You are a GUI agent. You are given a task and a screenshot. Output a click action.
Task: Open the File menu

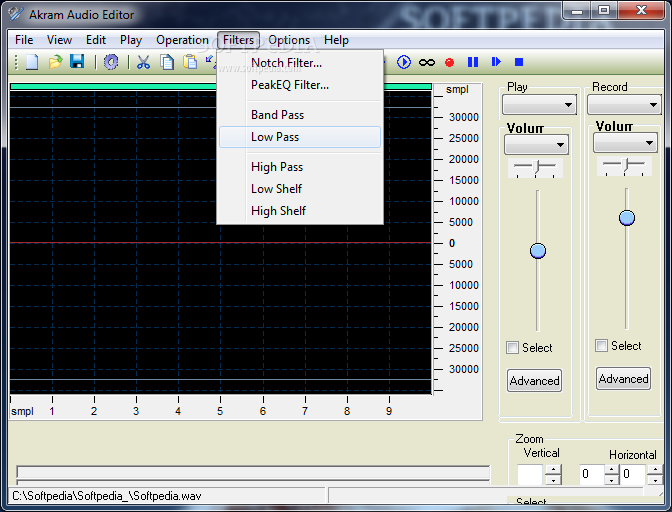(24, 40)
